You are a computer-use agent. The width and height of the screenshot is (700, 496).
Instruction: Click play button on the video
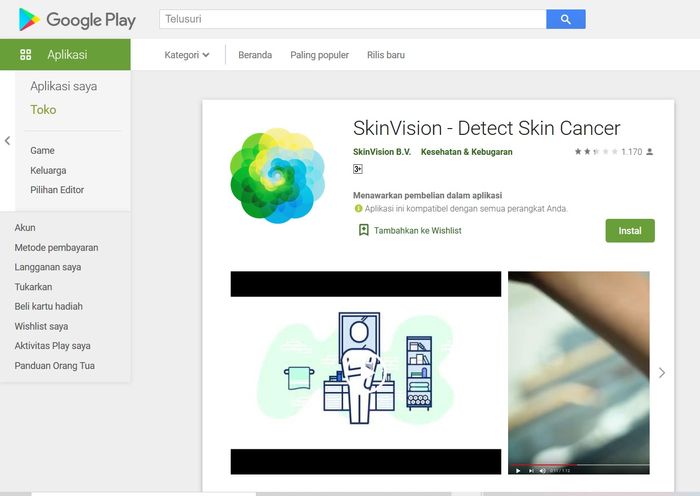pyautogui.click(x=518, y=470)
